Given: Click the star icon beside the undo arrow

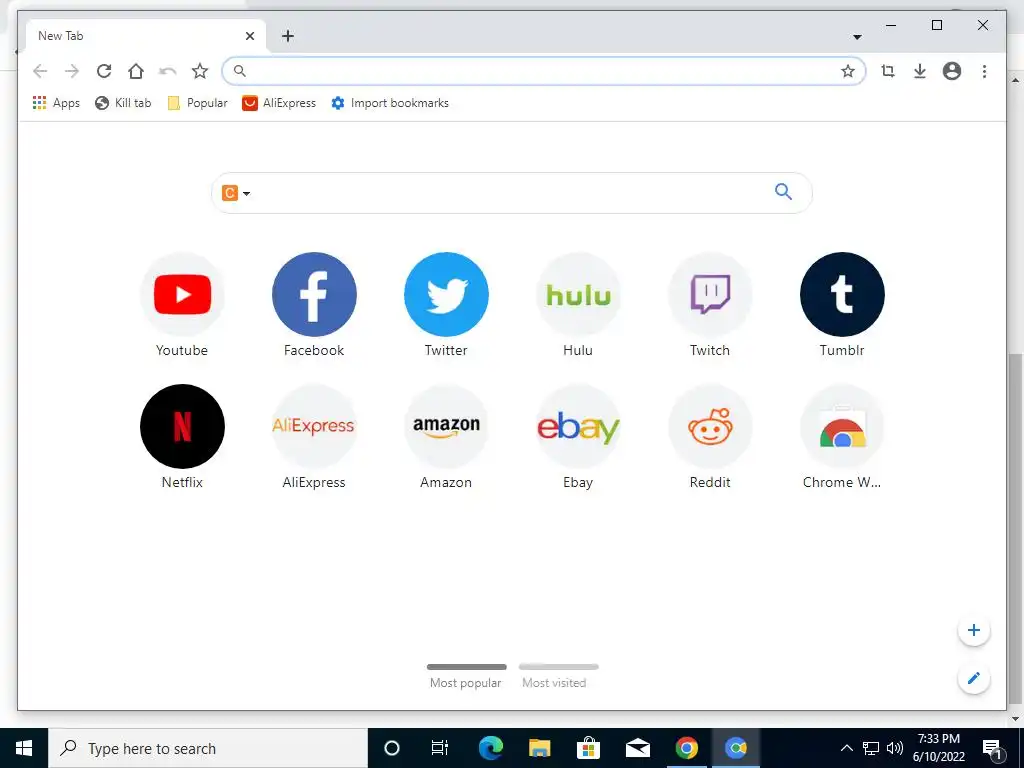Looking at the screenshot, I should 200,71.
